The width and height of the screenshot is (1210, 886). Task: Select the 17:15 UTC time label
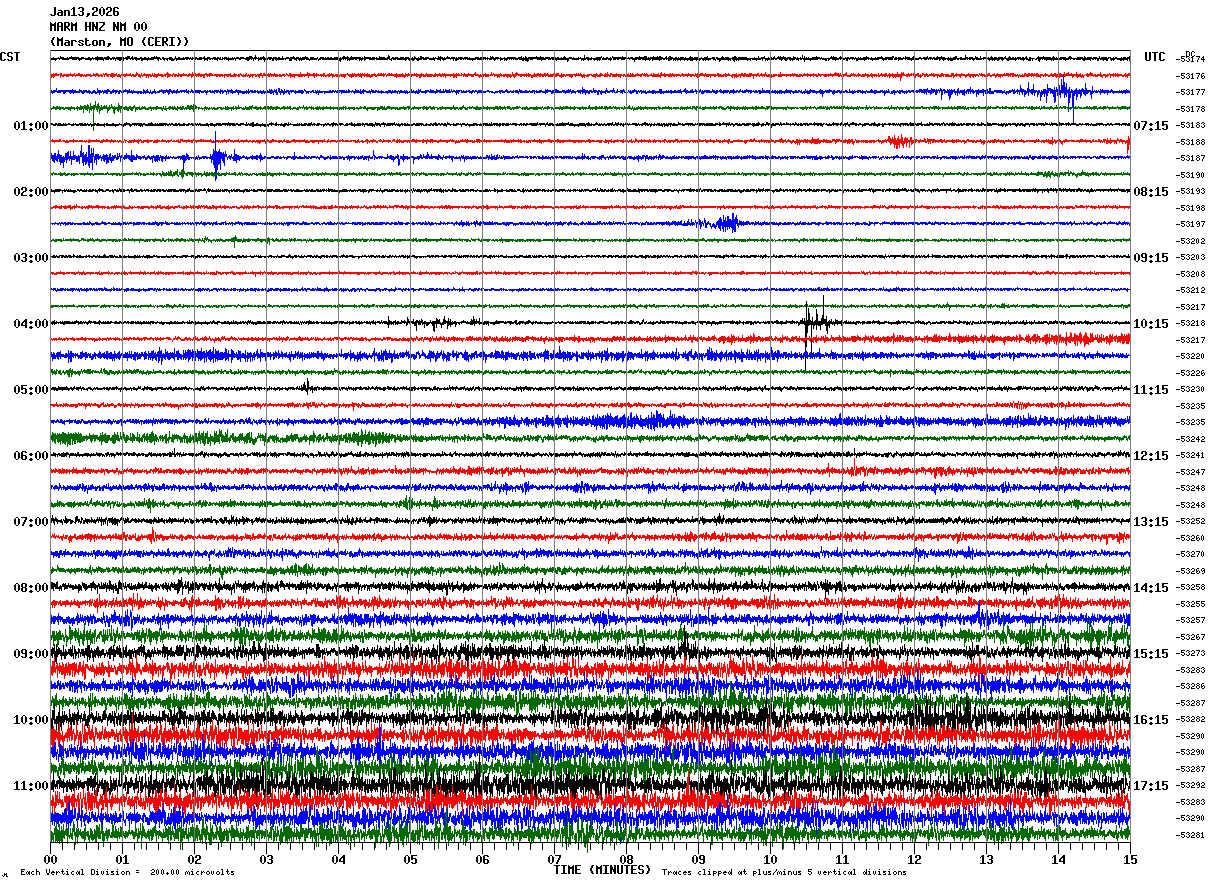(x=1151, y=786)
